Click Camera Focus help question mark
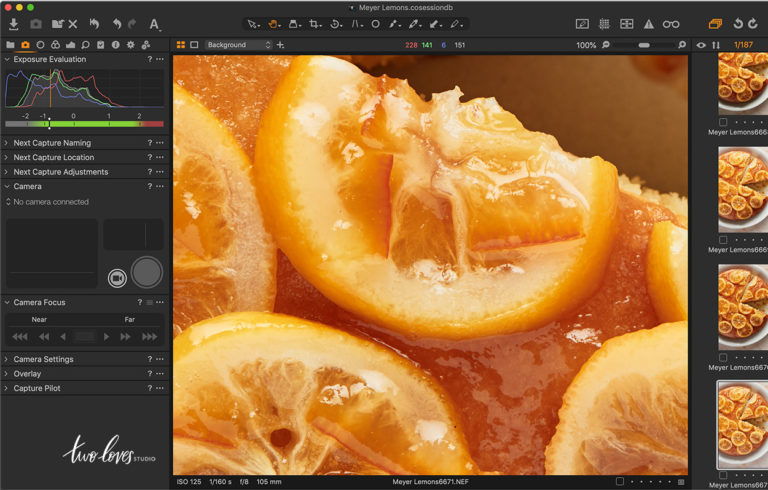Screen dimensions: 768x490 click(140, 302)
